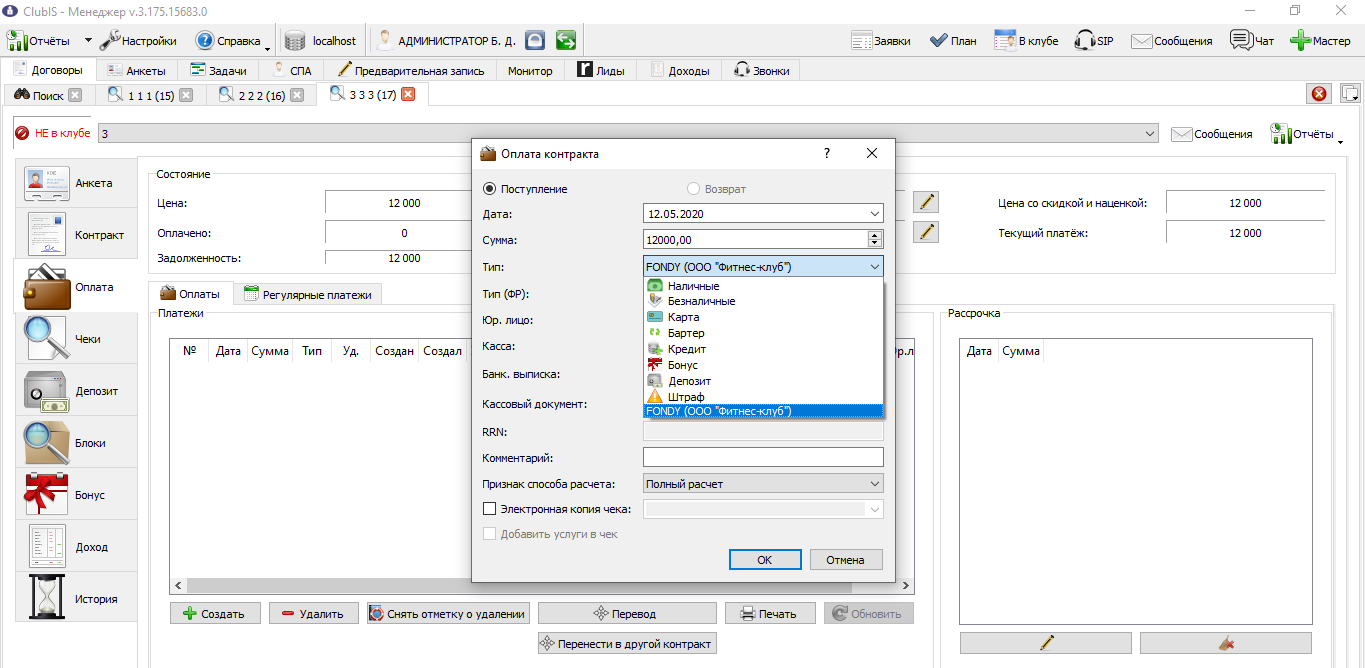Close the 2 2 2 (16) search tab
The width and height of the screenshot is (1365, 668).
point(297,95)
